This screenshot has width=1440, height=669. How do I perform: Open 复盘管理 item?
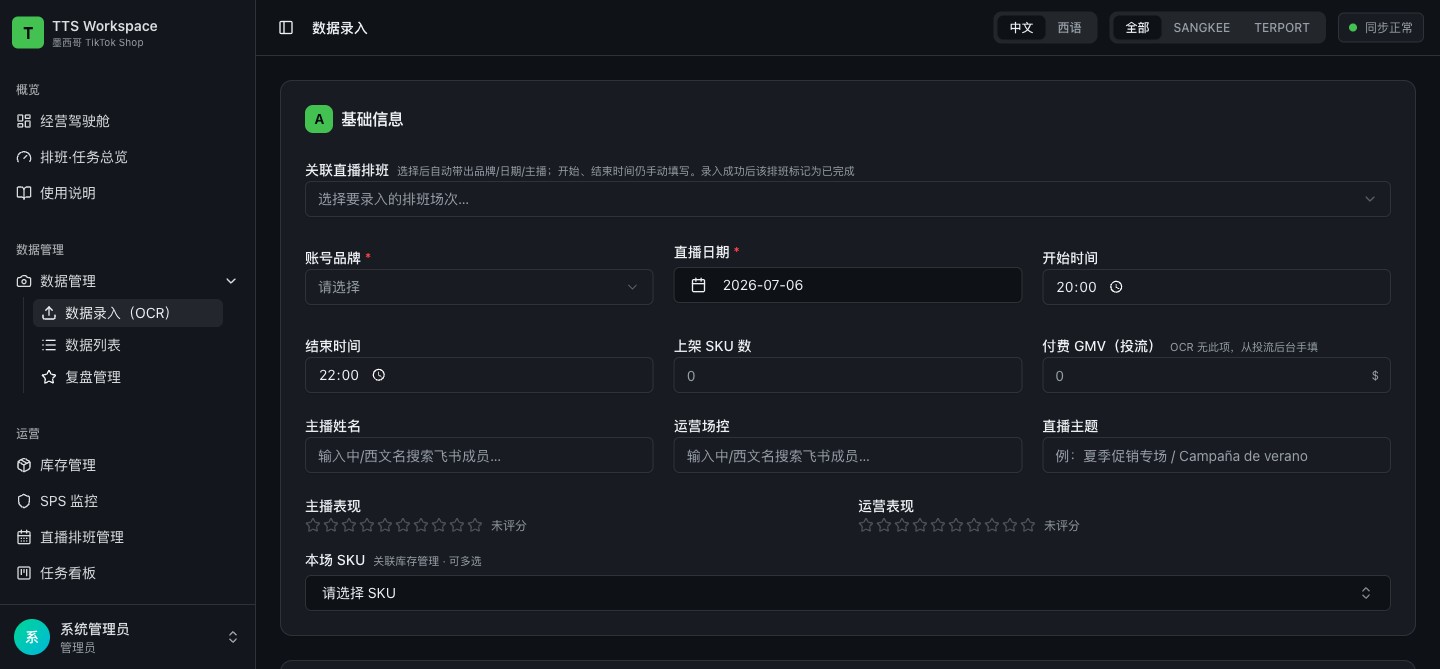click(128, 377)
